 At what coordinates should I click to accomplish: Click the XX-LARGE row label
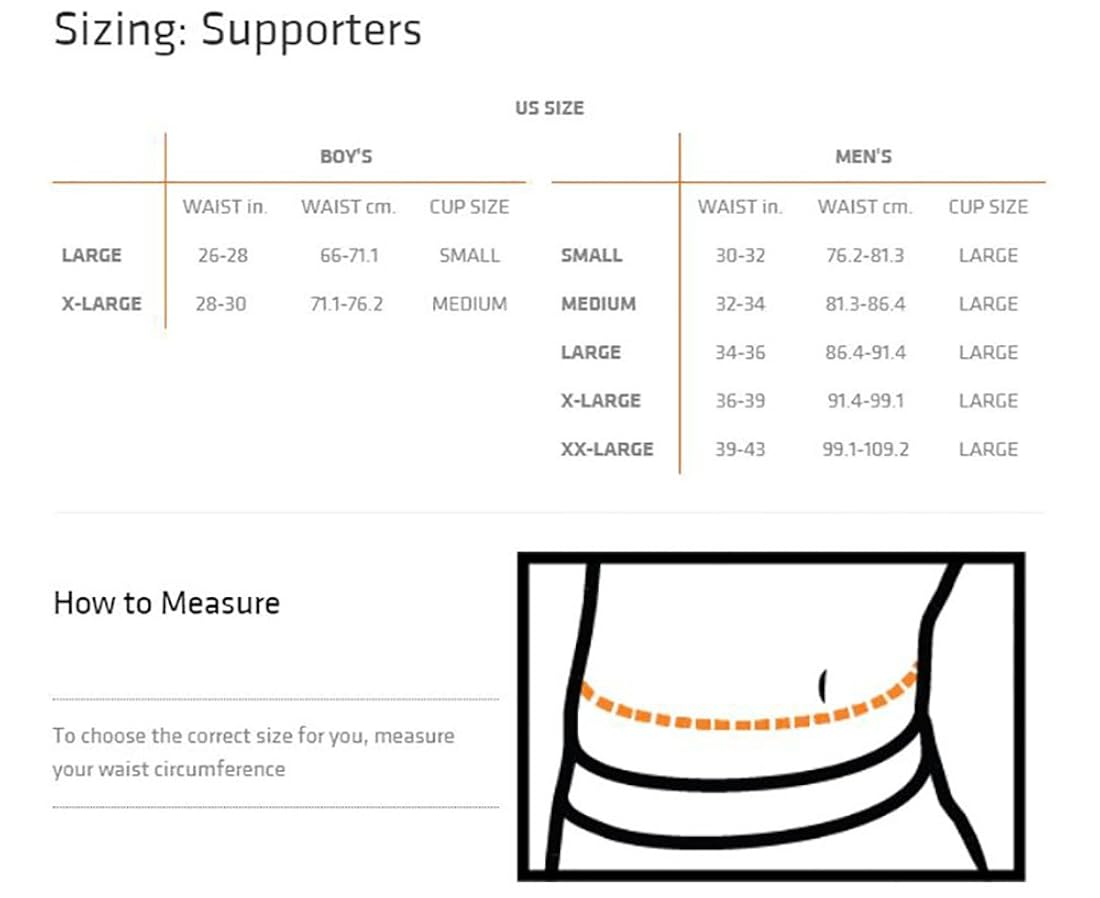pos(606,449)
